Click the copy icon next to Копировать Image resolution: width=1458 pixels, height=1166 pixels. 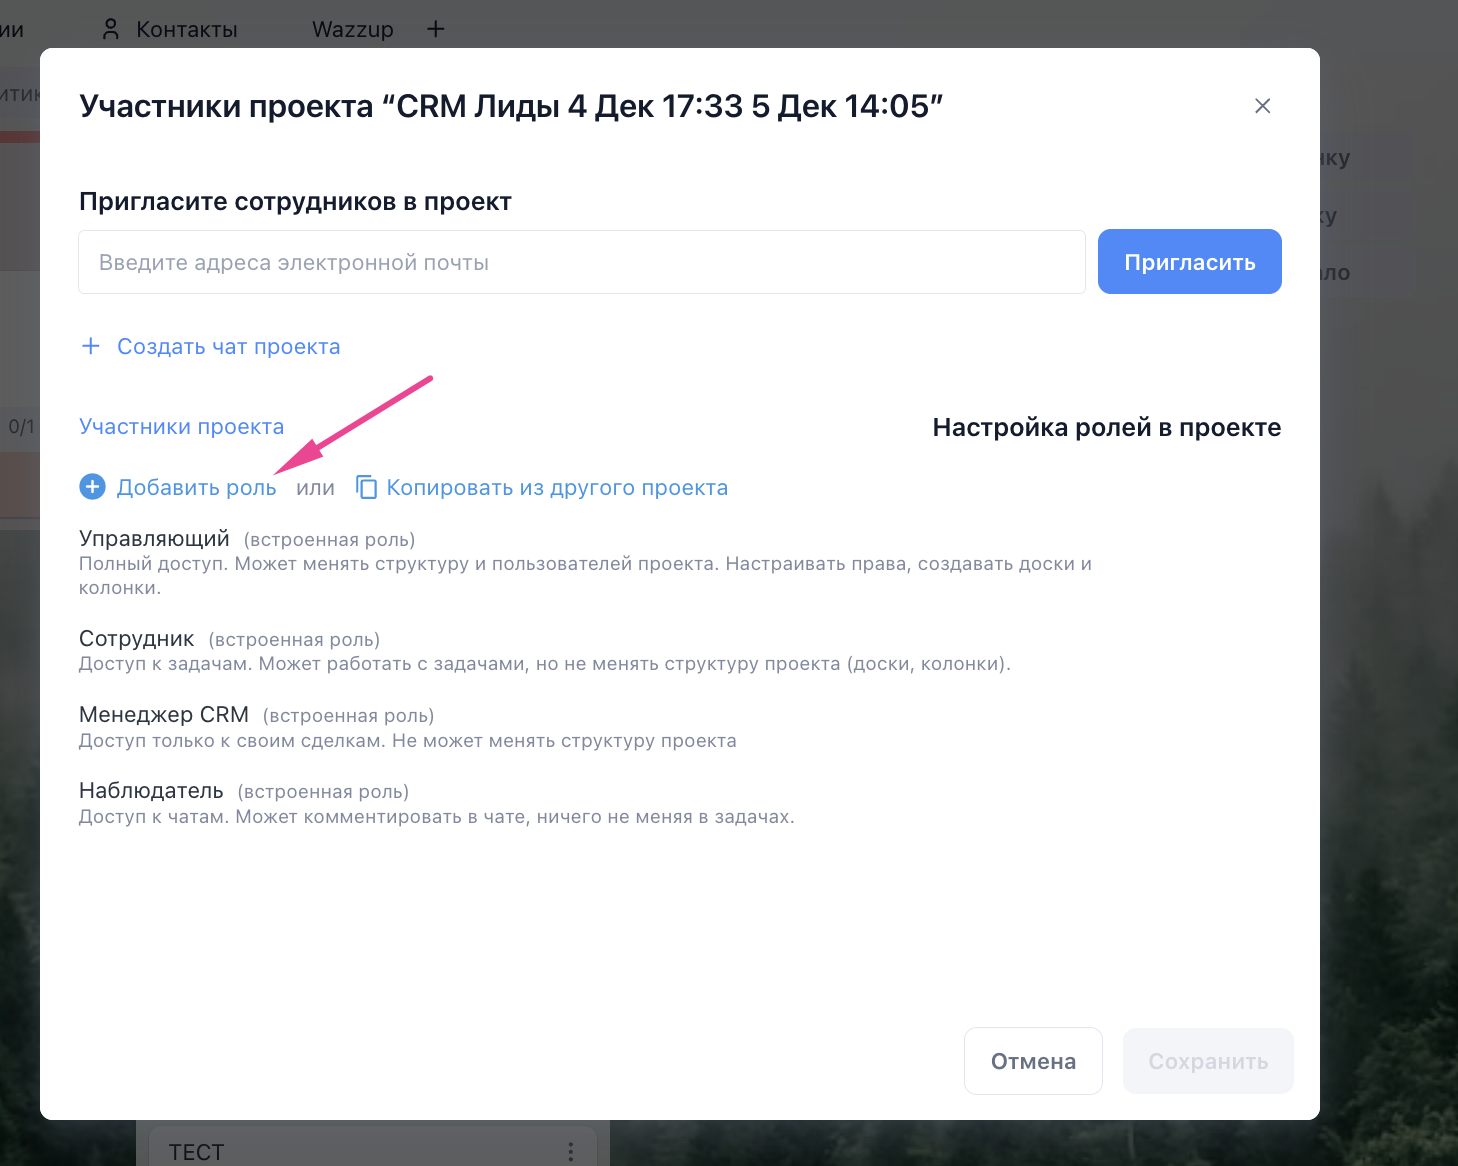pyautogui.click(x=366, y=487)
